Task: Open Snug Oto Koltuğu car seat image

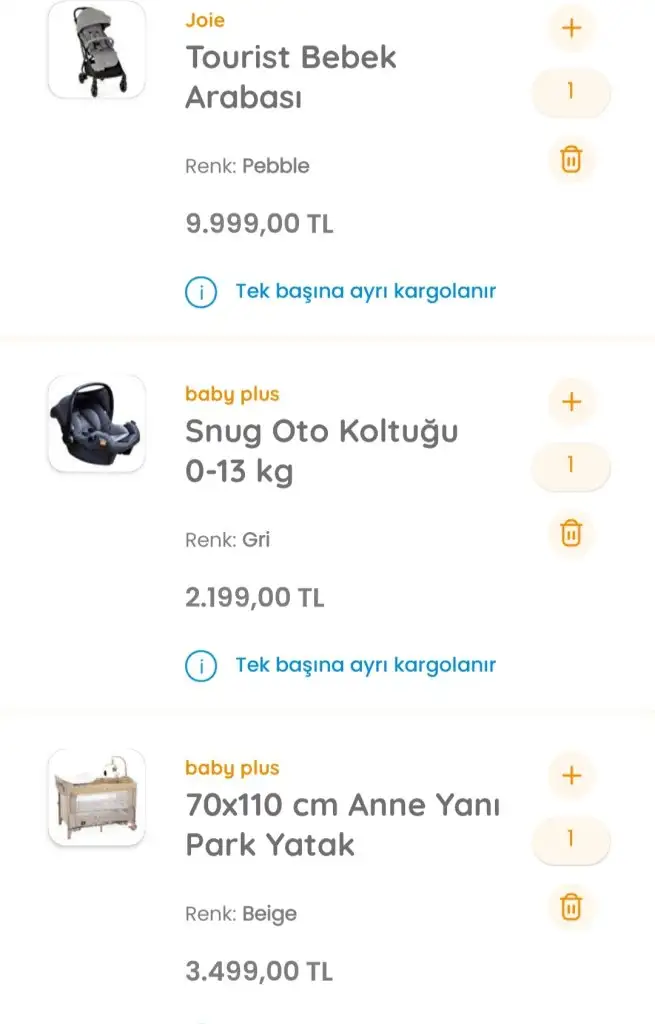Action: pyautogui.click(x=97, y=423)
